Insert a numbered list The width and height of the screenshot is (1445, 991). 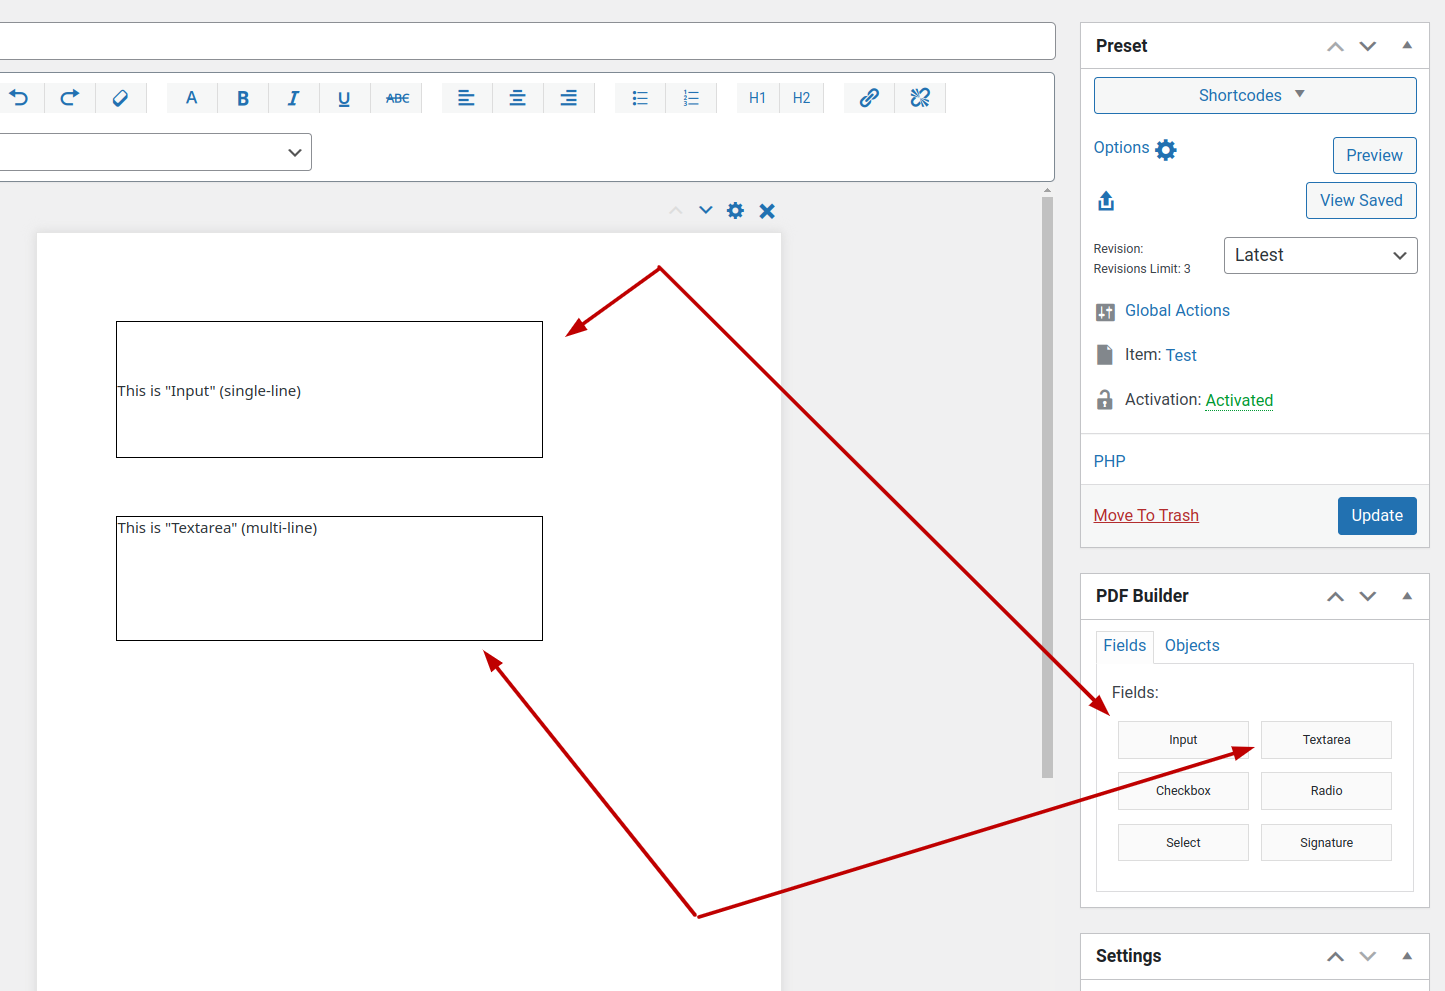point(691,98)
